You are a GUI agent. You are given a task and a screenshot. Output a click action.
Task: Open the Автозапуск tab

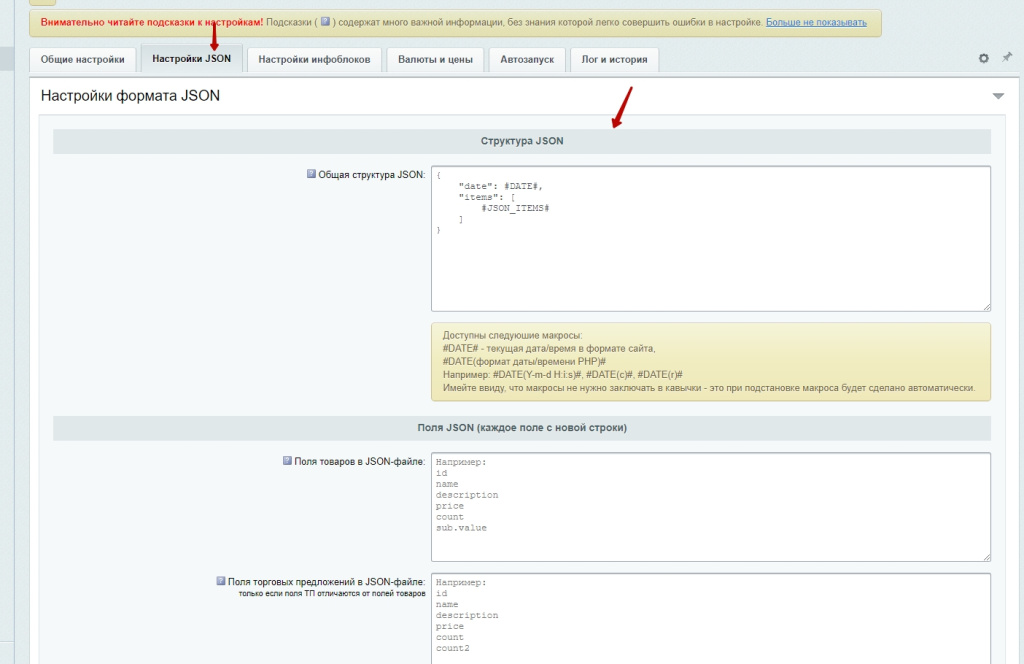[527, 59]
